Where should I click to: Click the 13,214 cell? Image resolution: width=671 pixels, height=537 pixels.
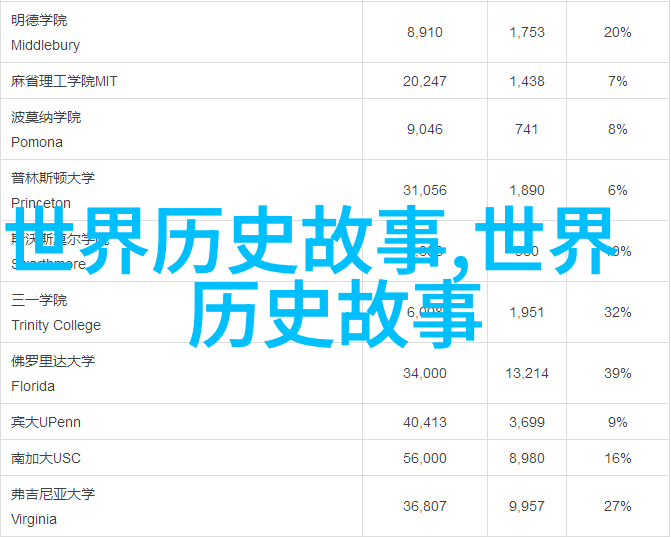527,374
